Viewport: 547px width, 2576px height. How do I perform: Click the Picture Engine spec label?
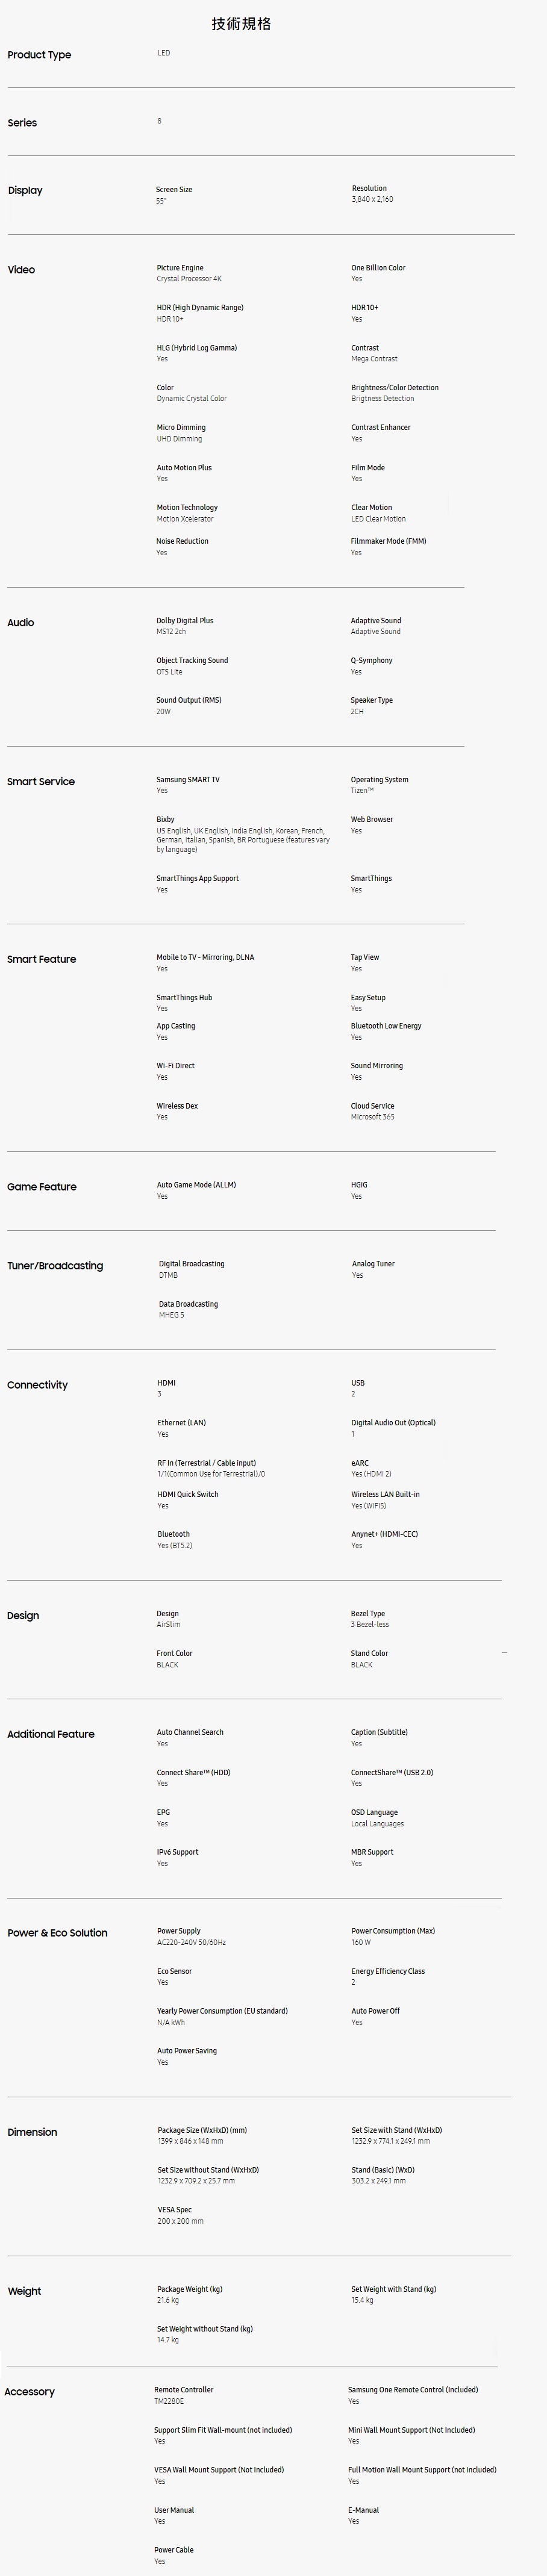[x=180, y=268]
